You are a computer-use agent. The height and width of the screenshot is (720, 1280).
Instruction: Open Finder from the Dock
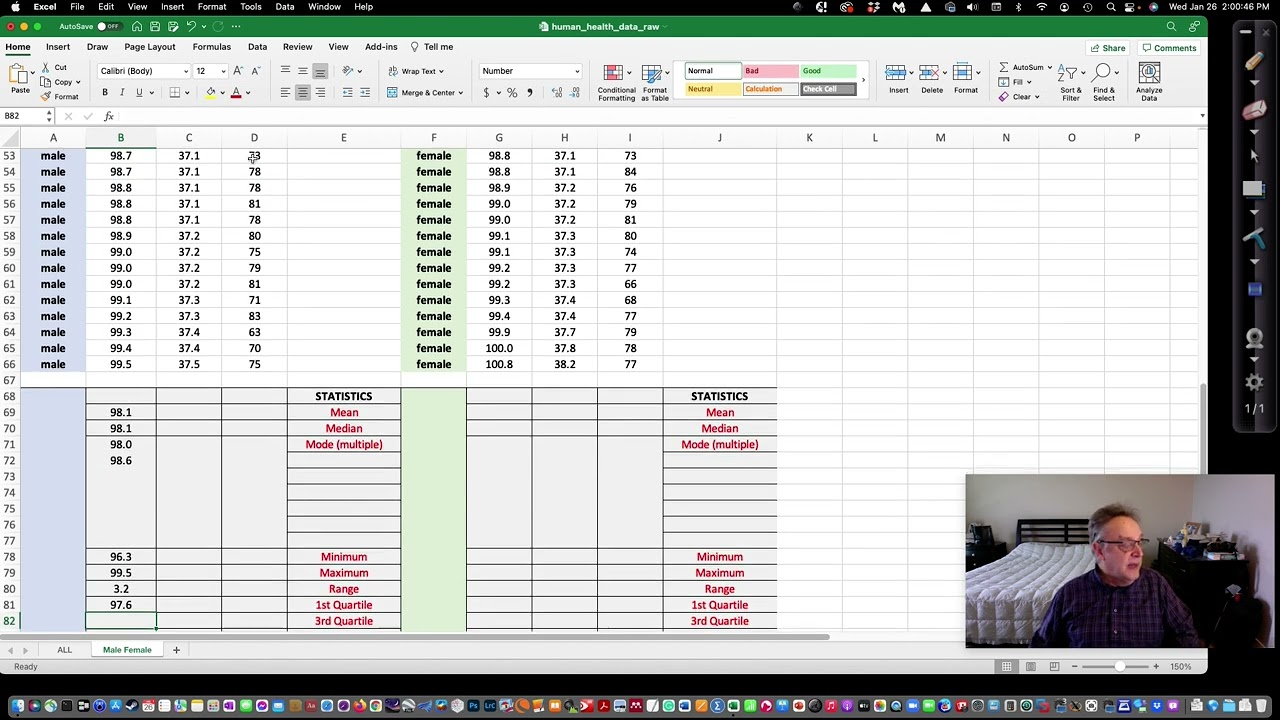[18, 706]
